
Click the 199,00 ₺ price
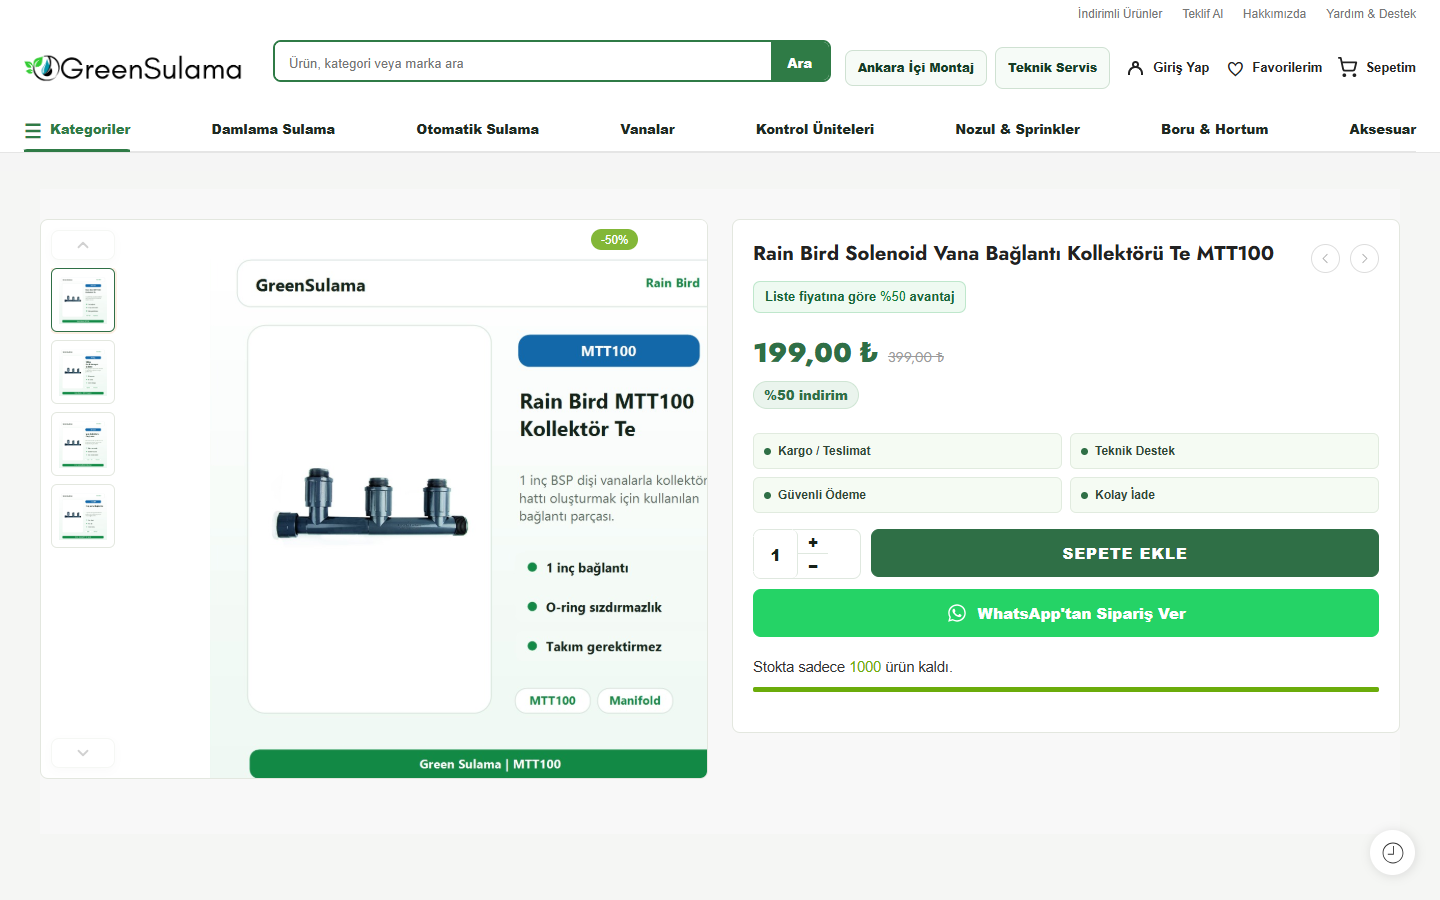coord(815,353)
